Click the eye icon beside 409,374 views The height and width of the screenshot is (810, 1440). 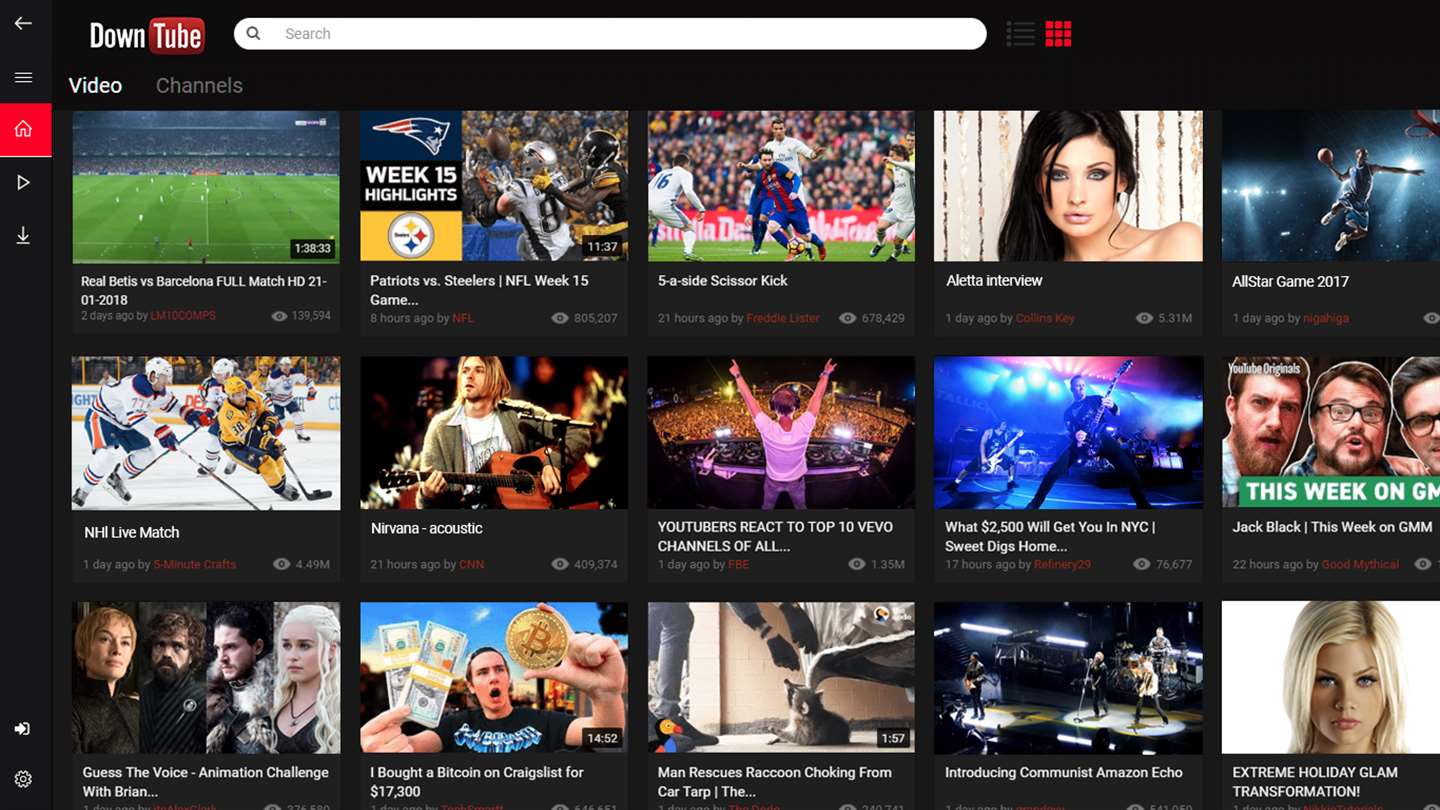[x=560, y=564]
